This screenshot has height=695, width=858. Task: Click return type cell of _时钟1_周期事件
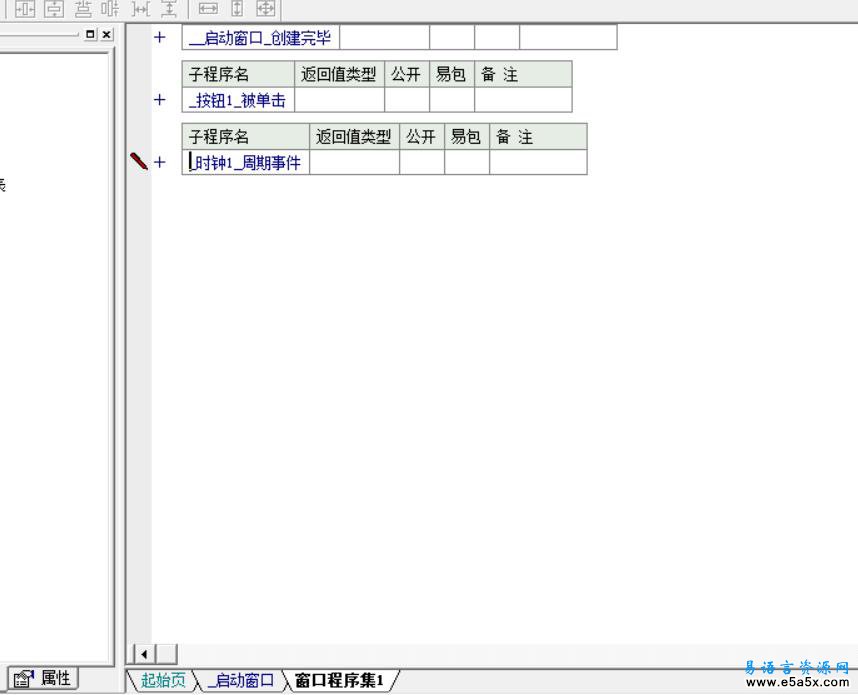[355, 163]
